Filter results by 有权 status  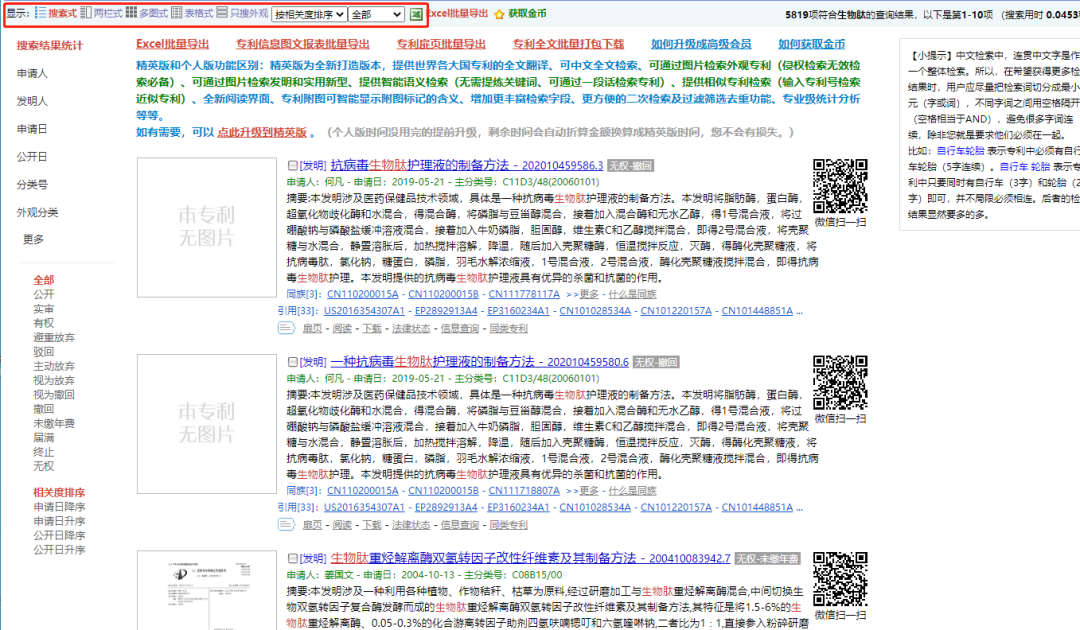click(x=43, y=323)
